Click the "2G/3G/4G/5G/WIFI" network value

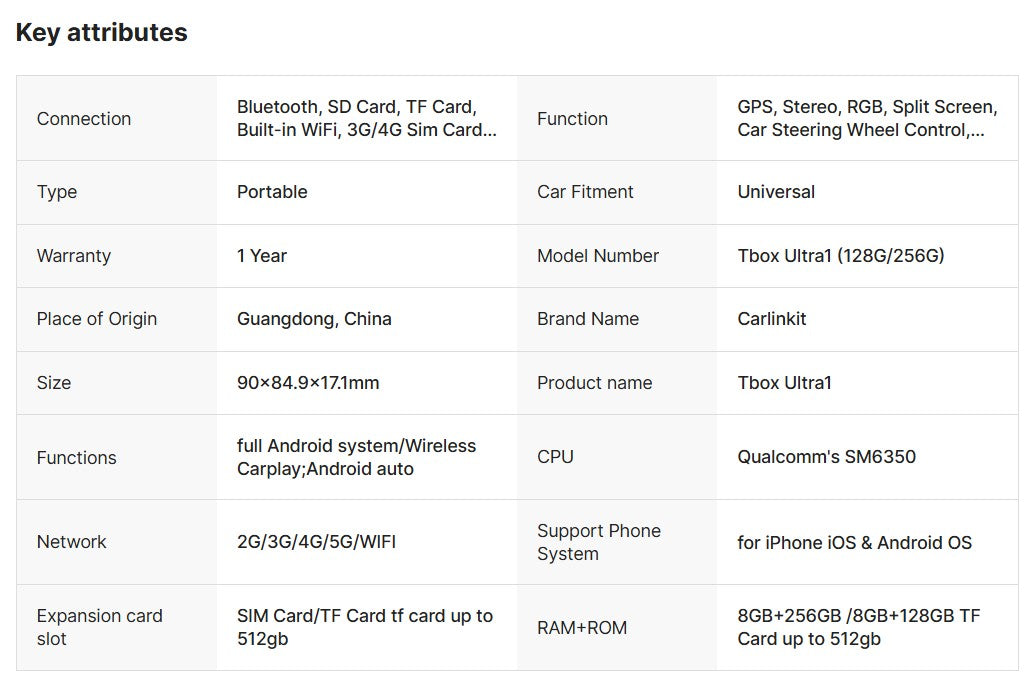click(x=316, y=542)
